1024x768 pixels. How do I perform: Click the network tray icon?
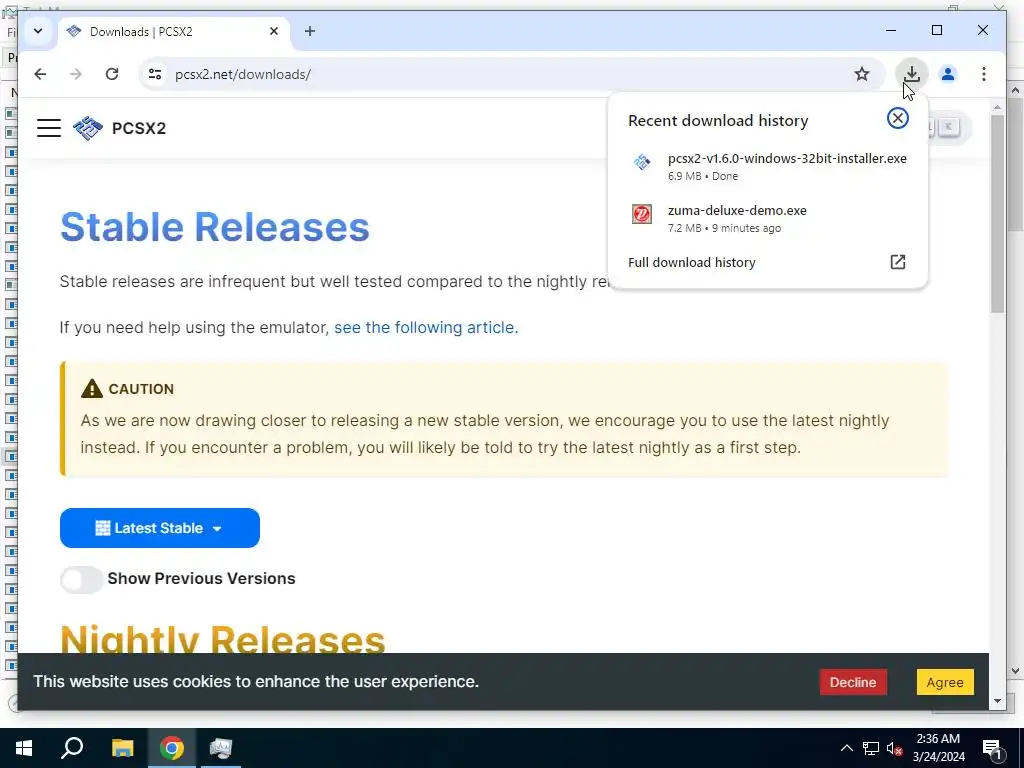[871, 748]
